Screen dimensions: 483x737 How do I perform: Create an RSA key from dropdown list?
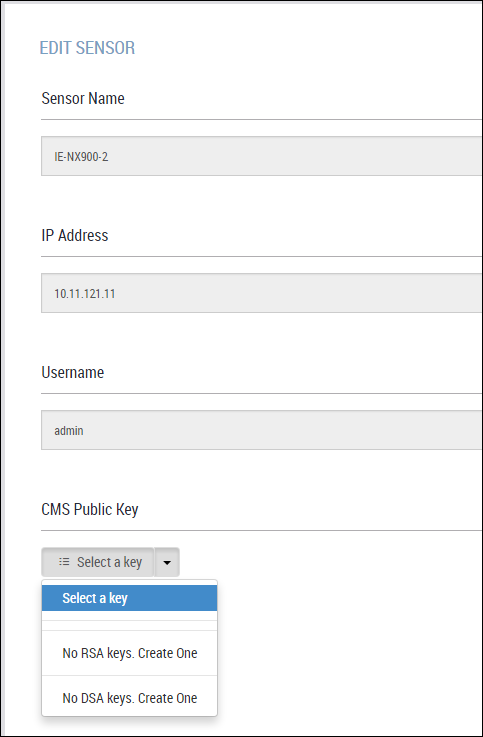click(130, 653)
